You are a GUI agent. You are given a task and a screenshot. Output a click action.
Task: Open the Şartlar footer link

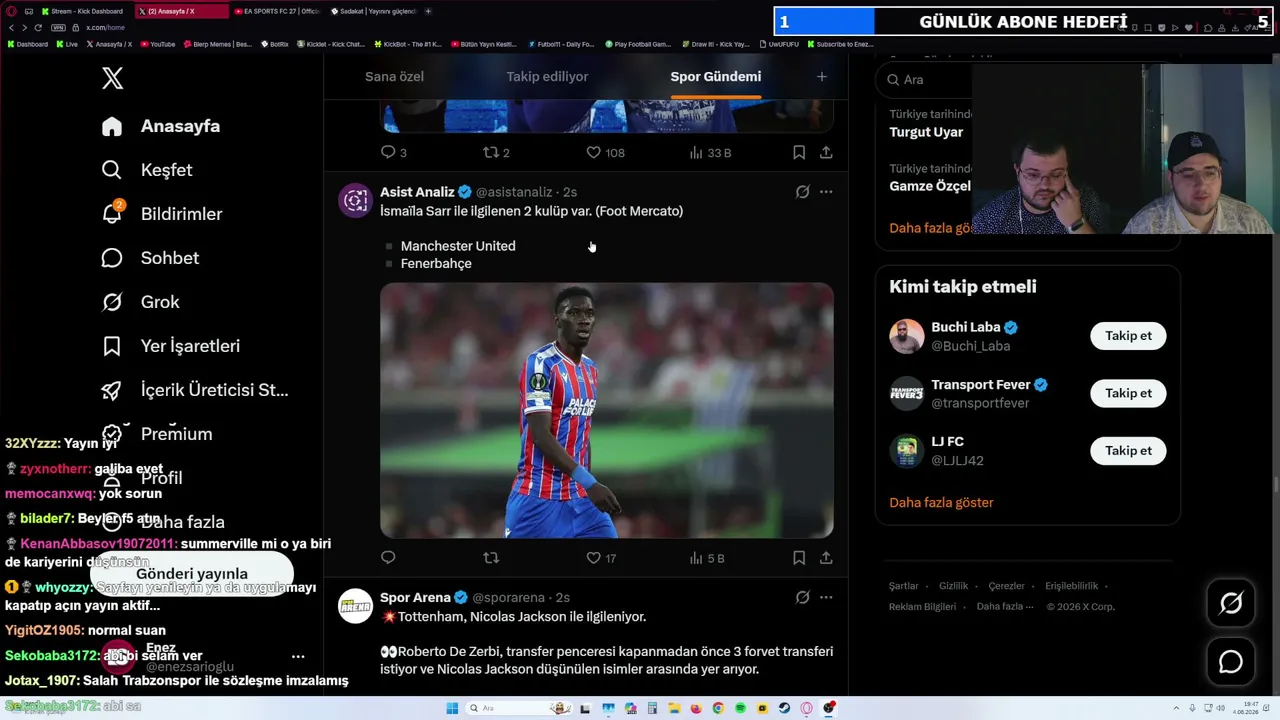[904, 586]
